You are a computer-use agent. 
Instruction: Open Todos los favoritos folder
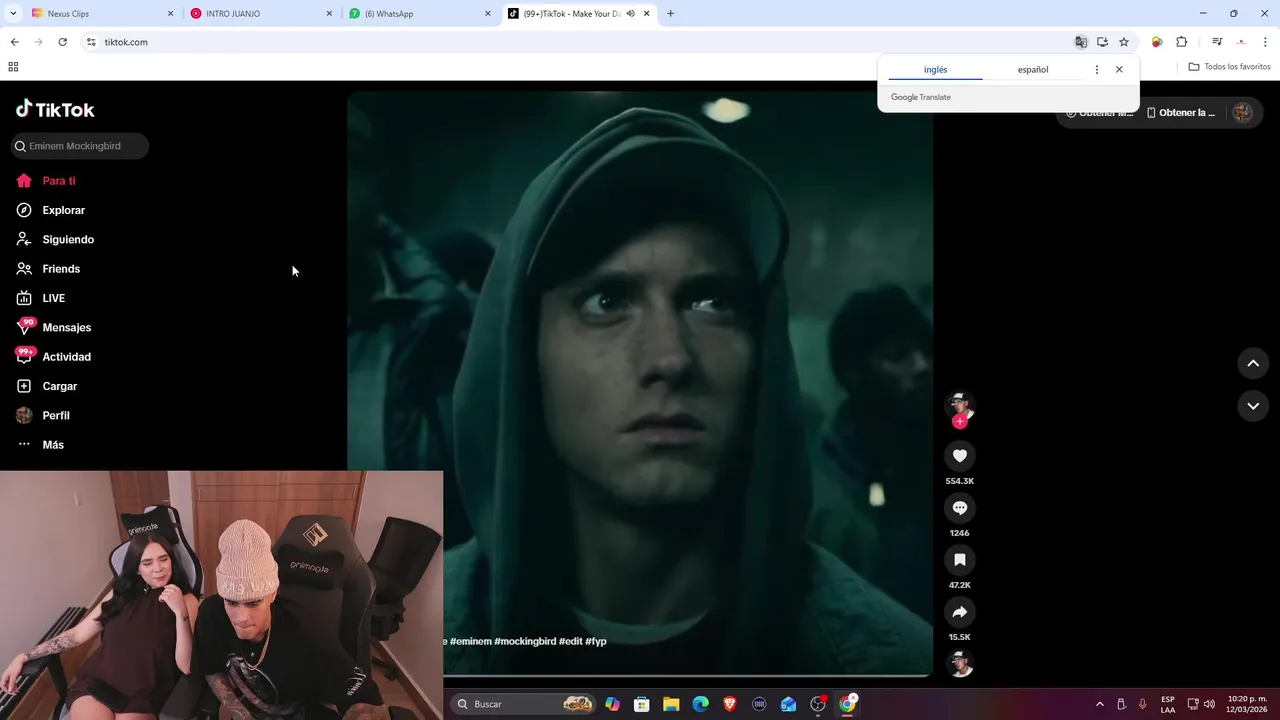click(x=1229, y=67)
